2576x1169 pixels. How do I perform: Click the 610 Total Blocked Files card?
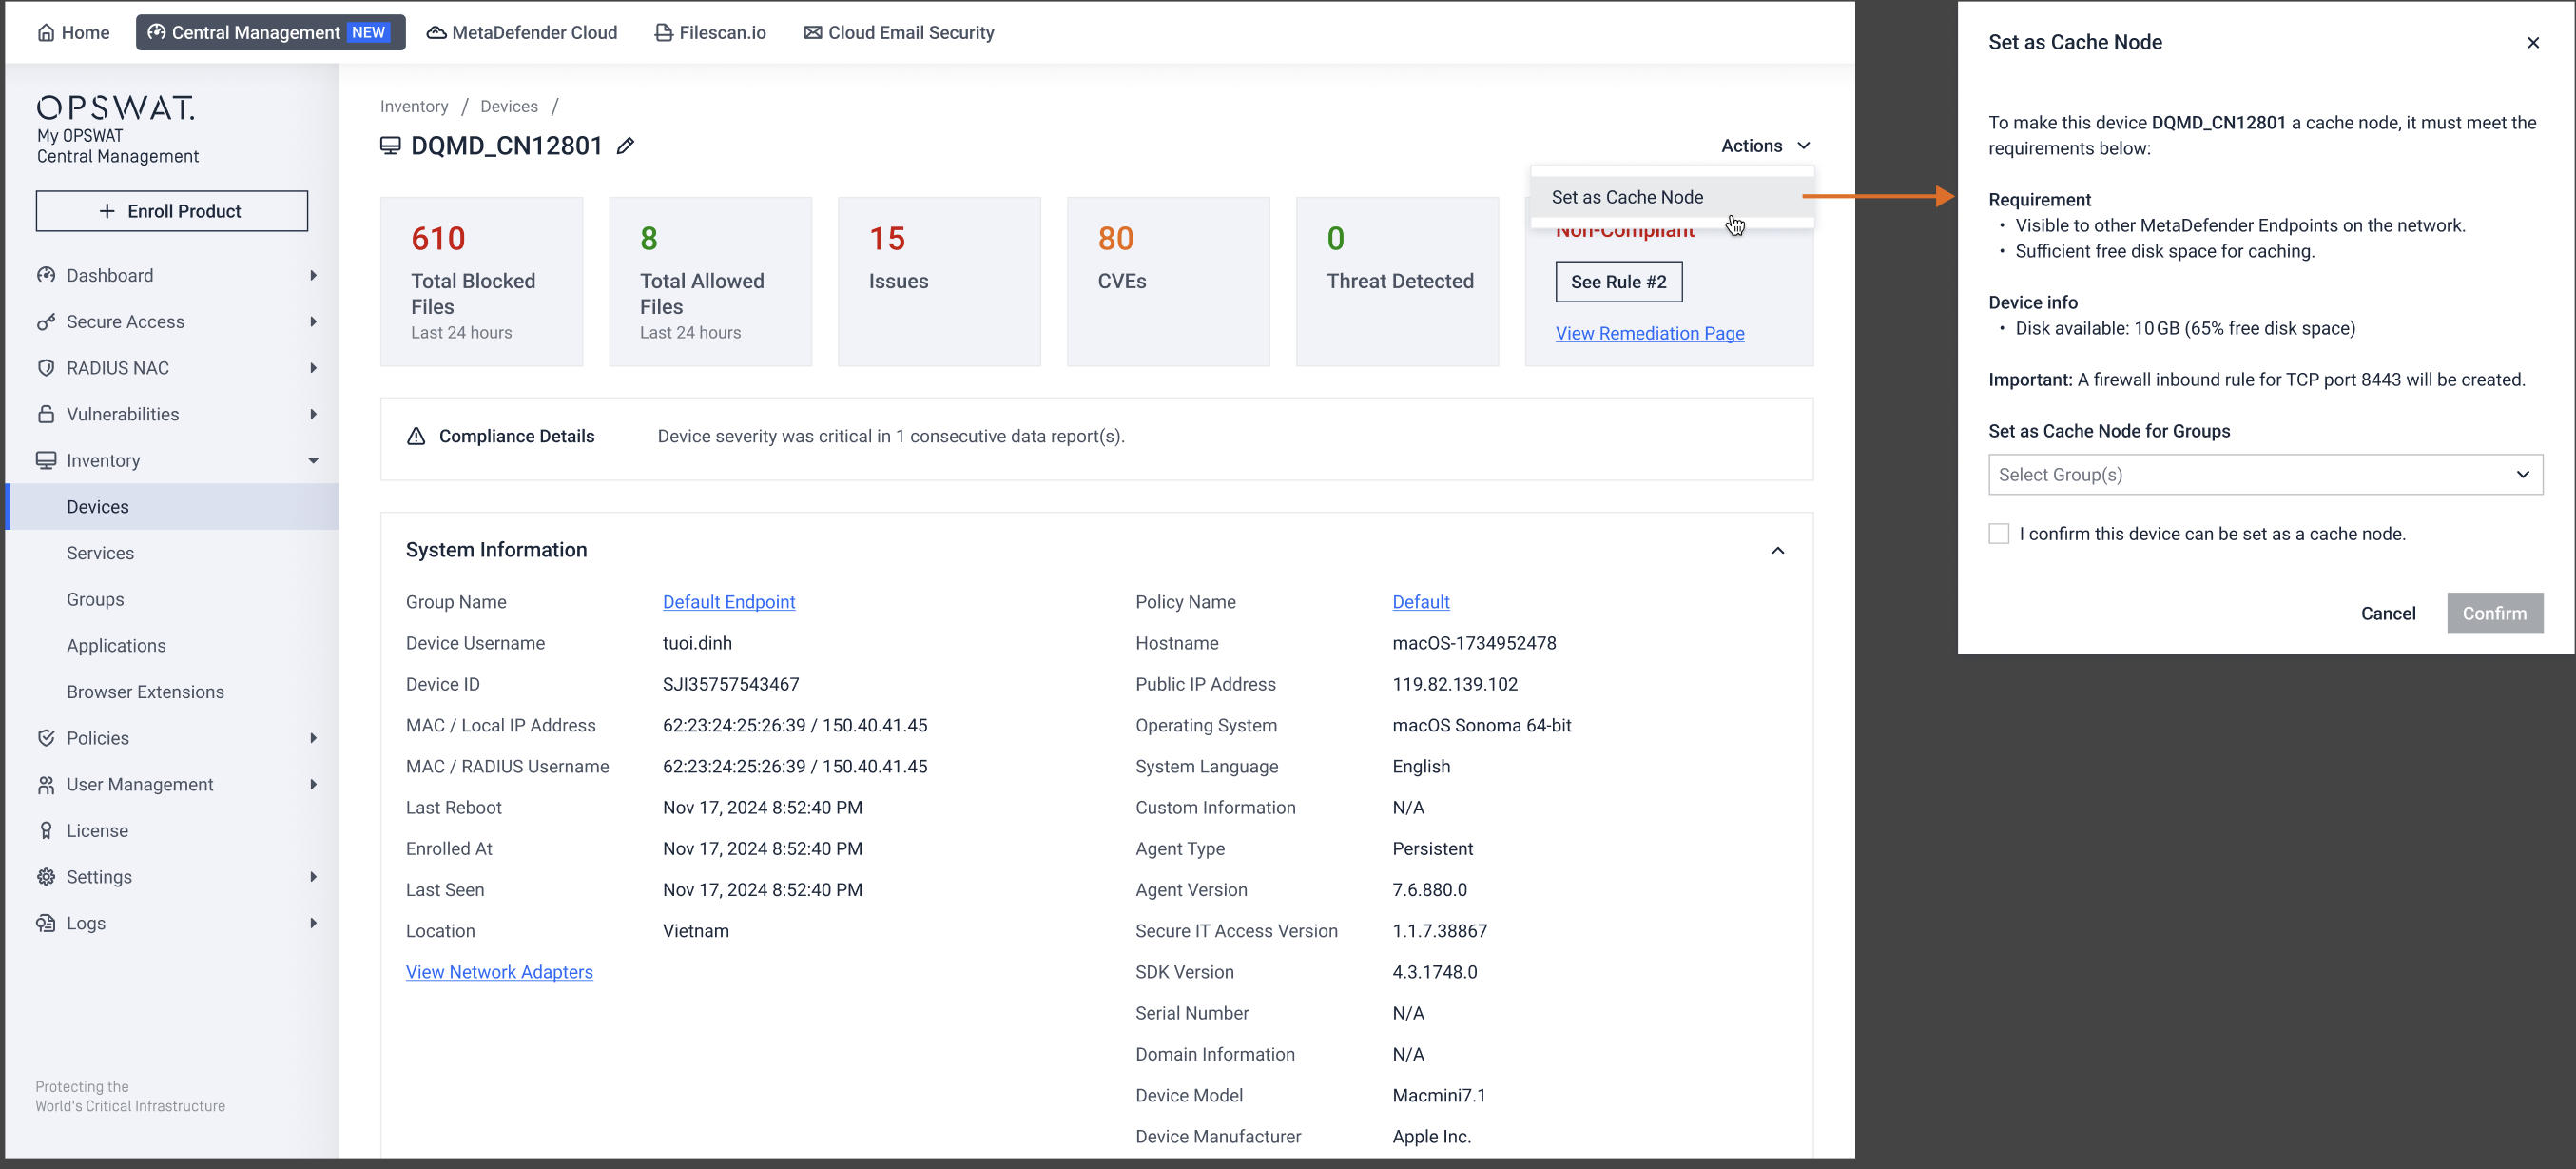pyautogui.click(x=481, y=281)
